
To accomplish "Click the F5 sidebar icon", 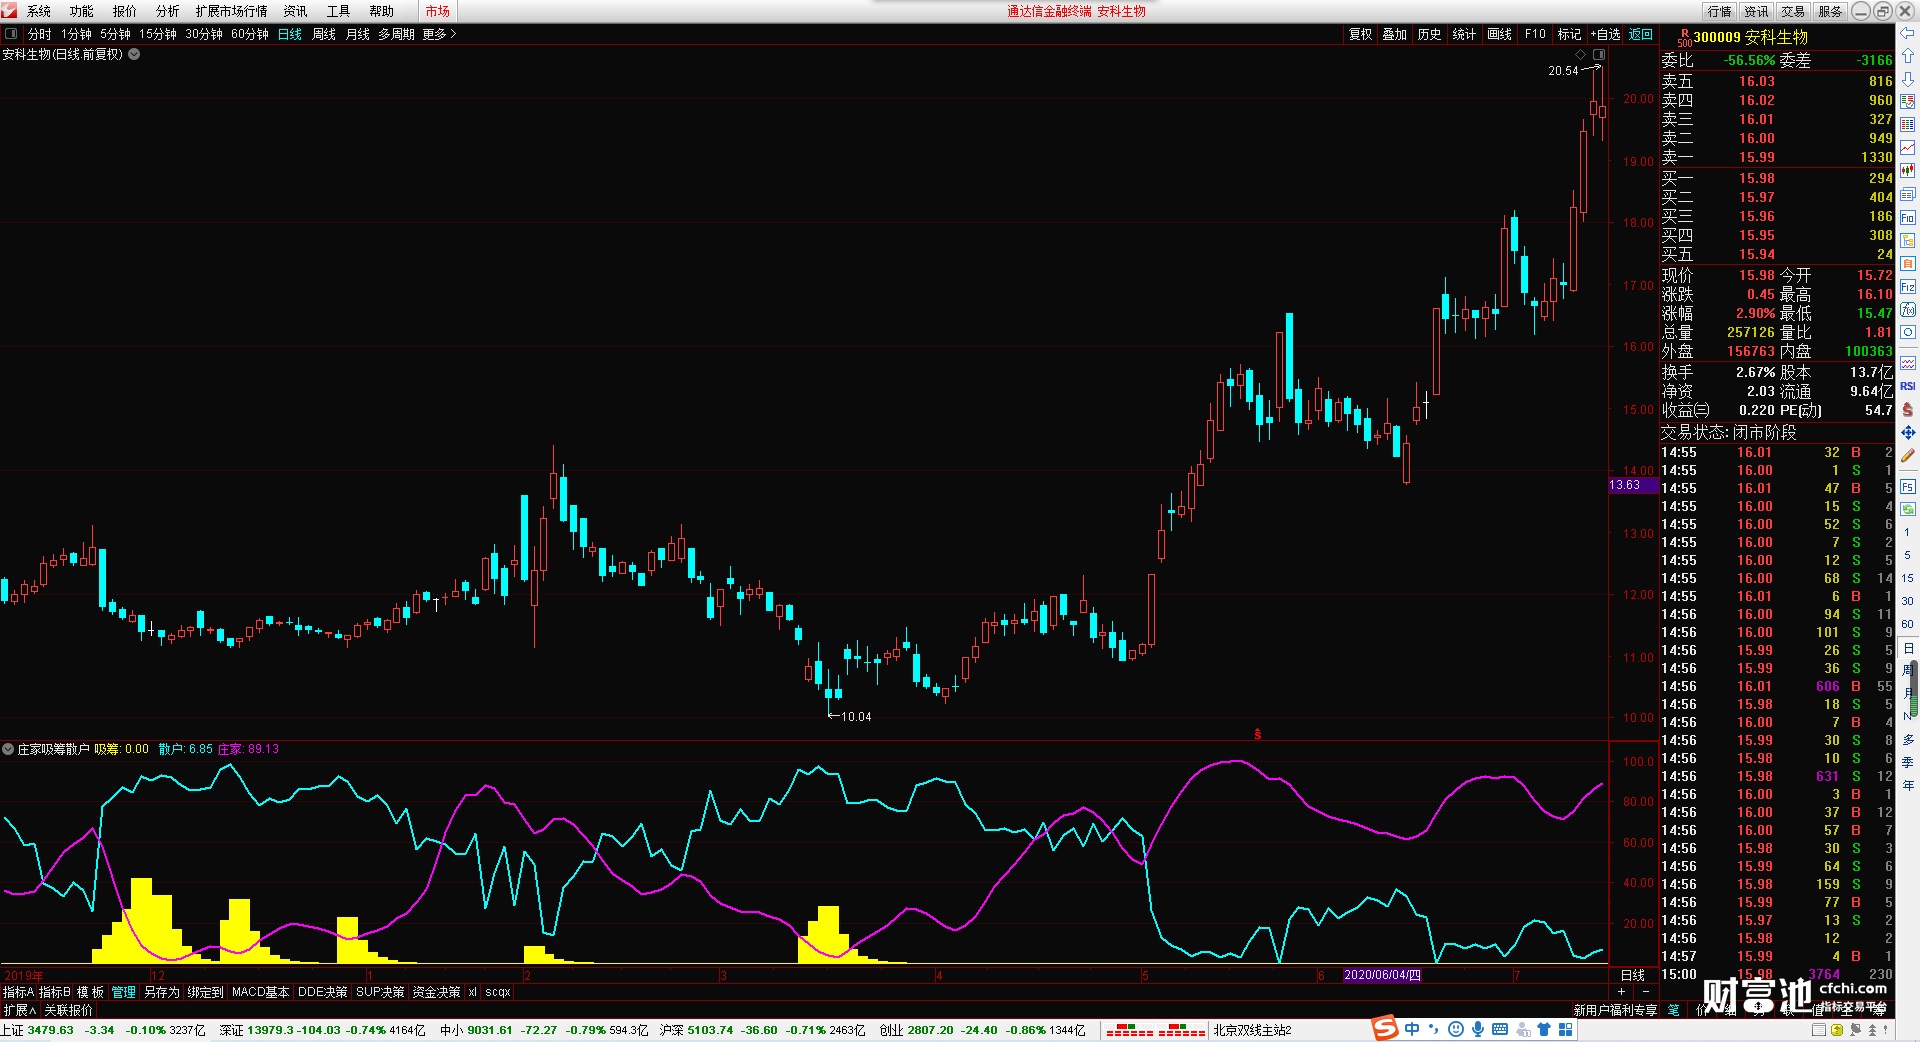I will (x=1908, y=487).
